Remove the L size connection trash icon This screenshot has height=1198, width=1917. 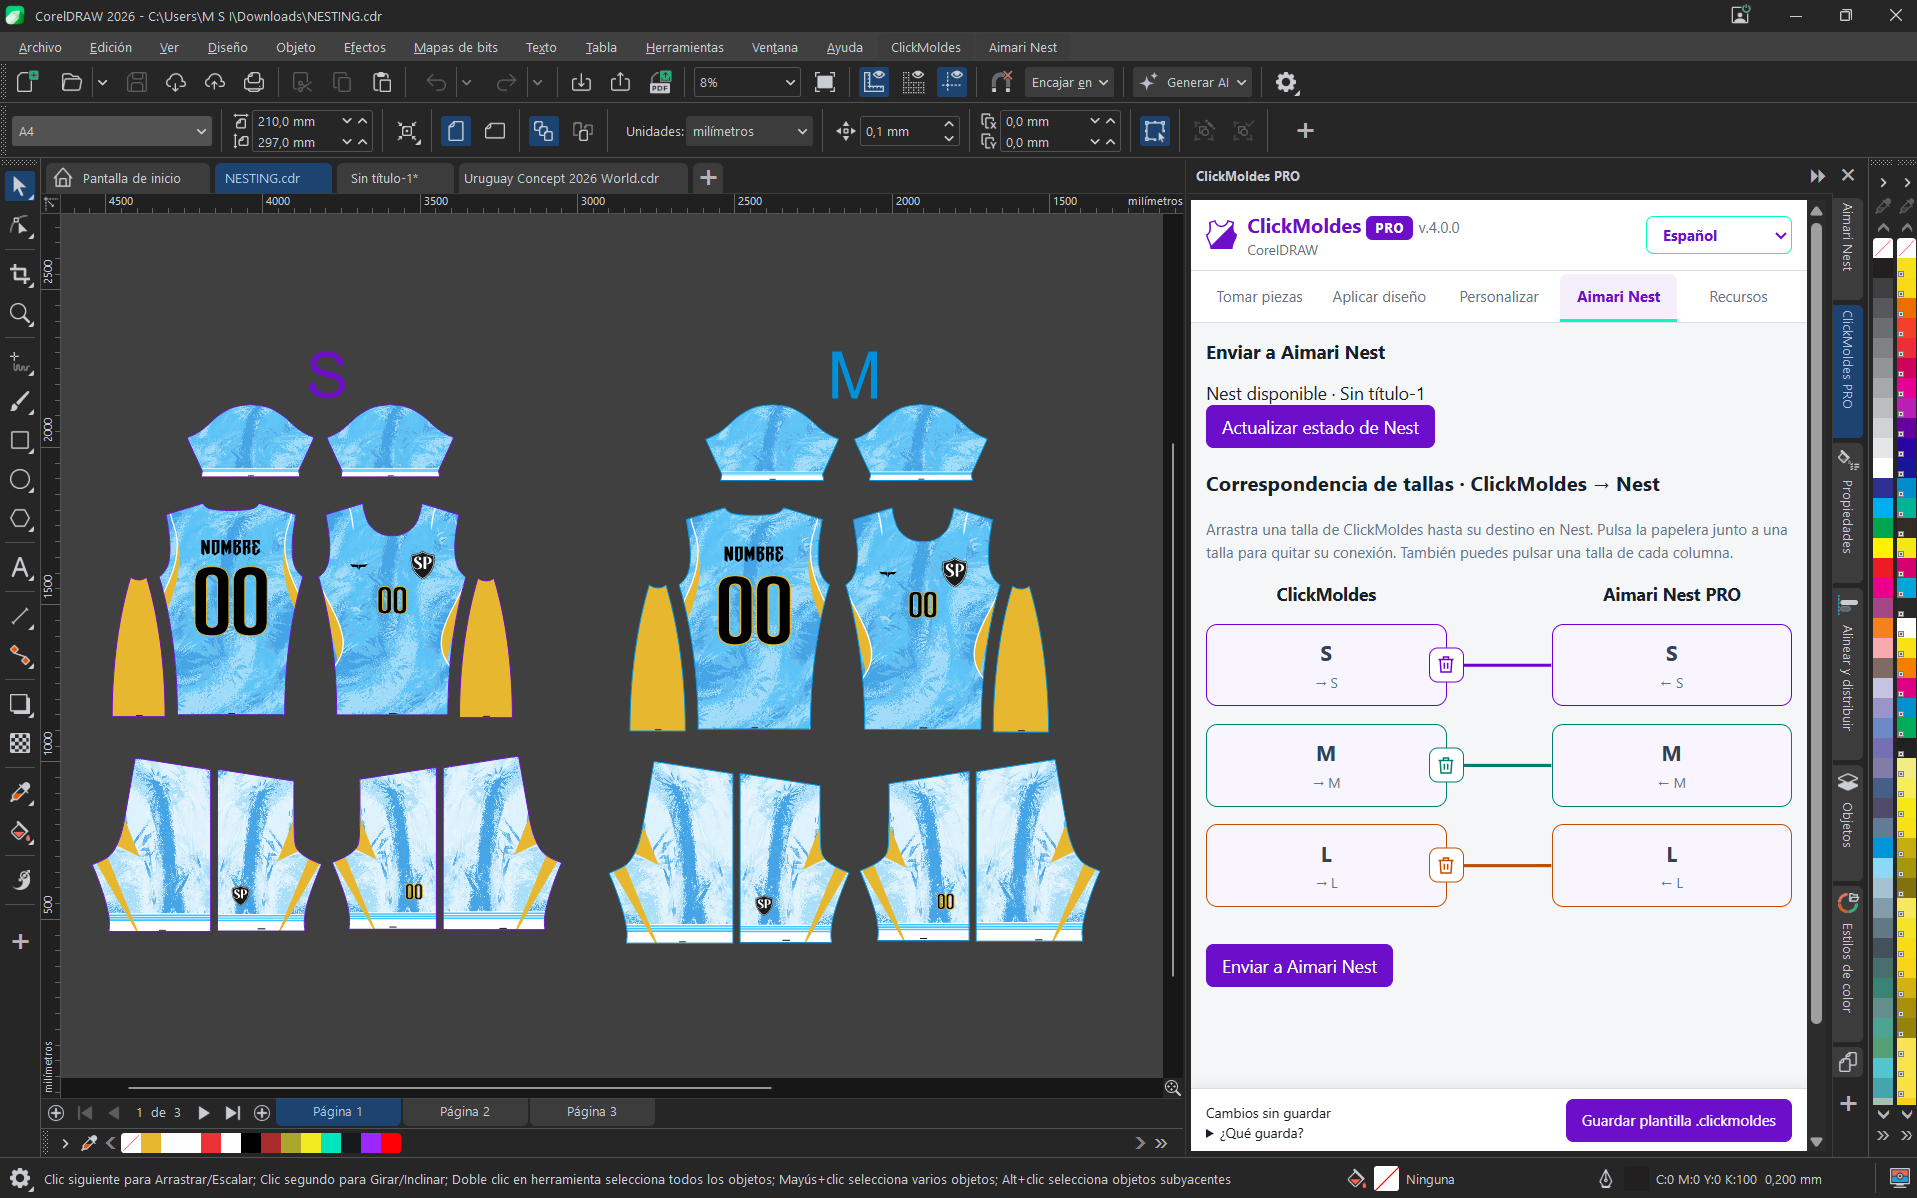pyautogui.click(x=1446, y=865)
